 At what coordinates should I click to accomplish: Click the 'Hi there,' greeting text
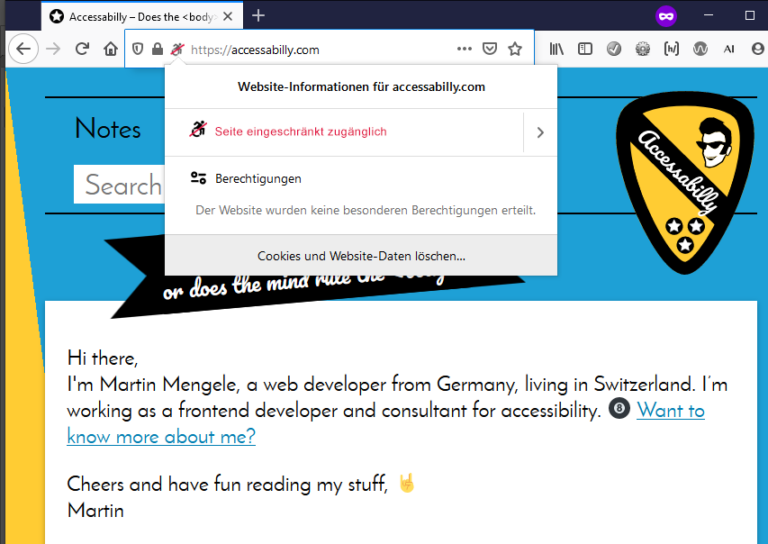coord(102,358)
